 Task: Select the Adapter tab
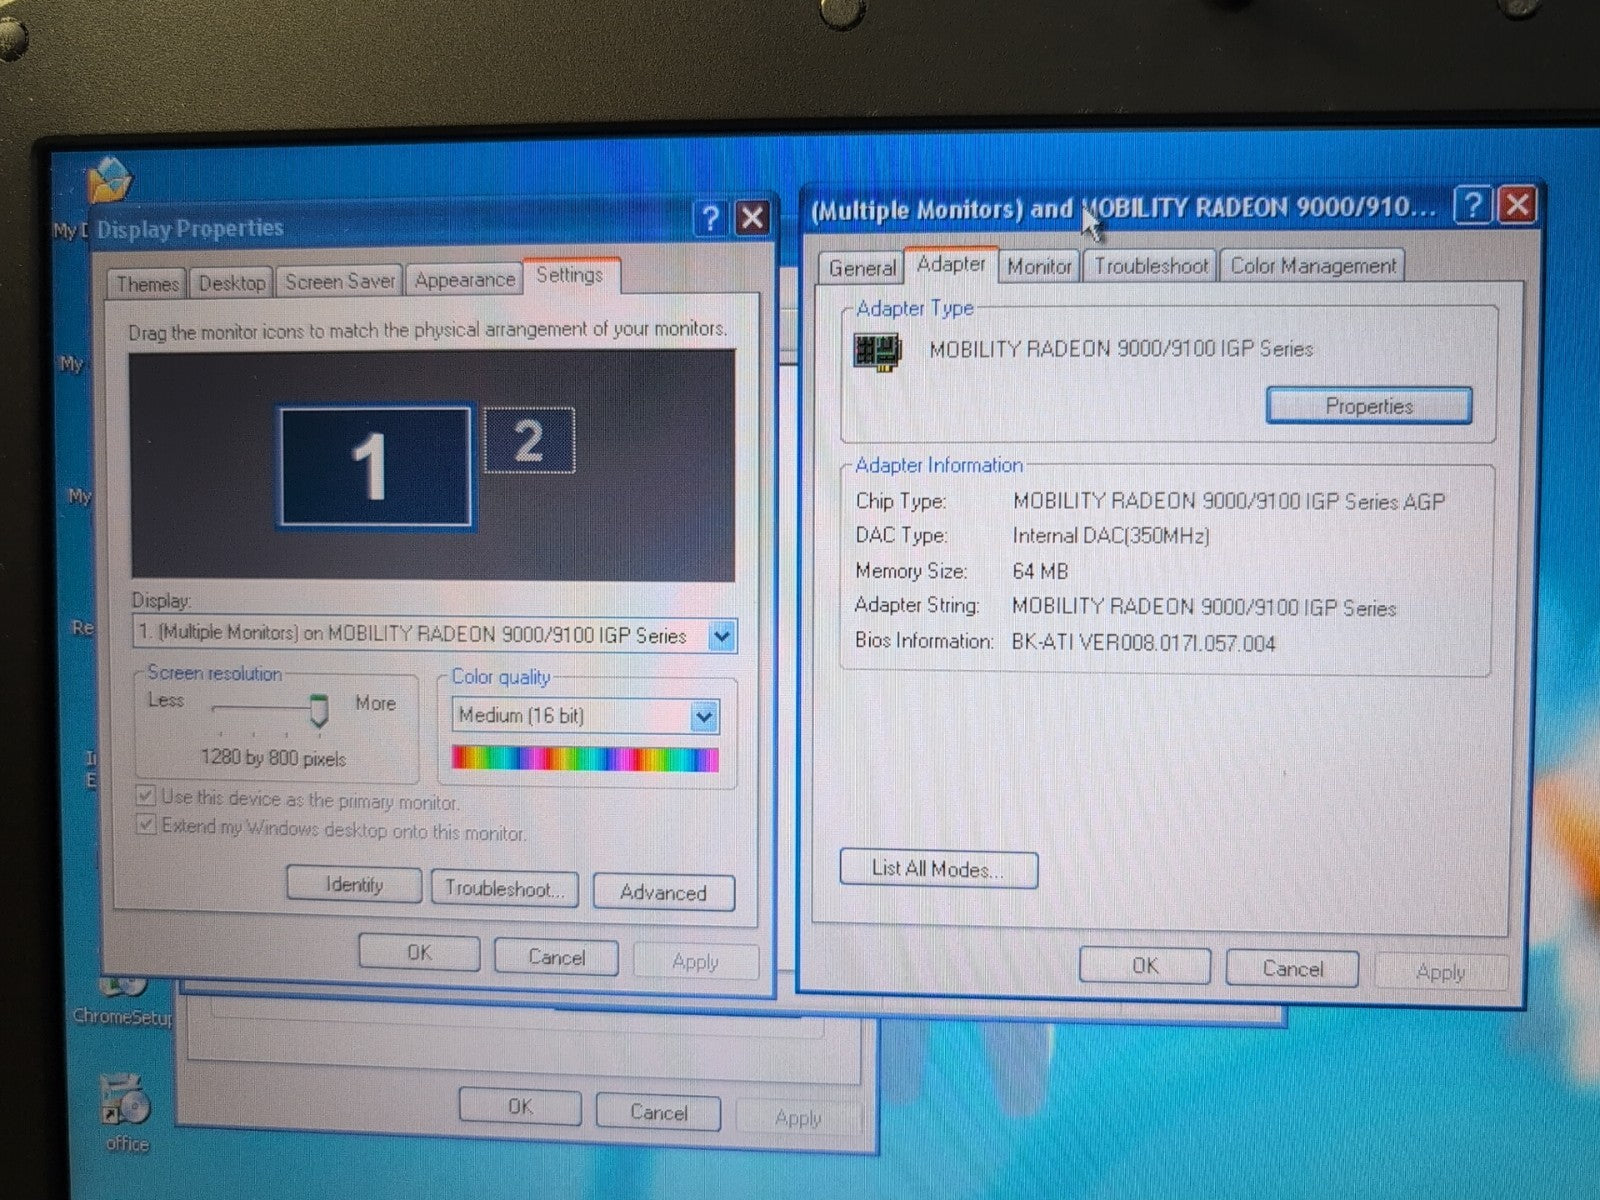[x=951, y=264]
